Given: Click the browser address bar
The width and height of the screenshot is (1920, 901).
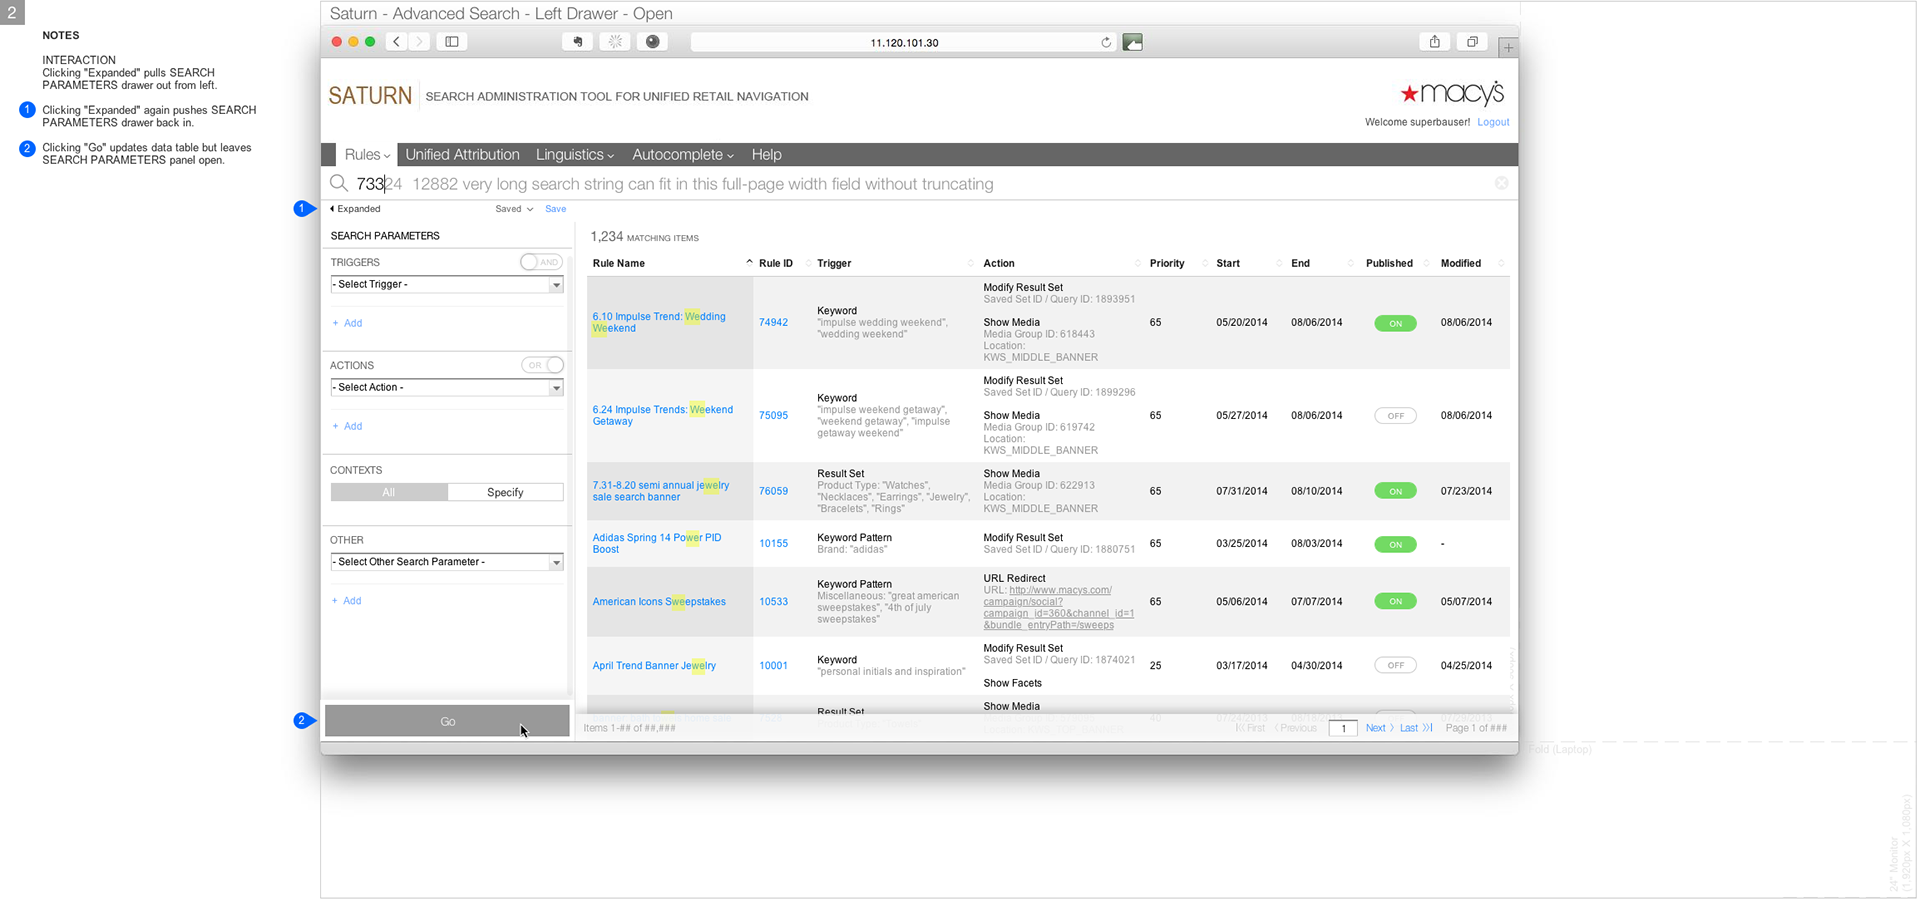Looking at the screenshot, I should click(x=904, y=42).
